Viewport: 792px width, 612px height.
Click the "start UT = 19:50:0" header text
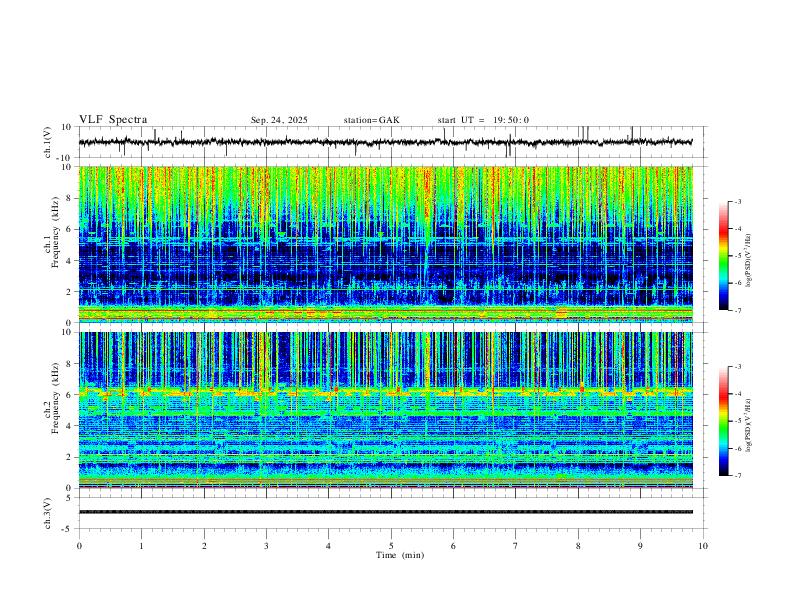point(483,120)
